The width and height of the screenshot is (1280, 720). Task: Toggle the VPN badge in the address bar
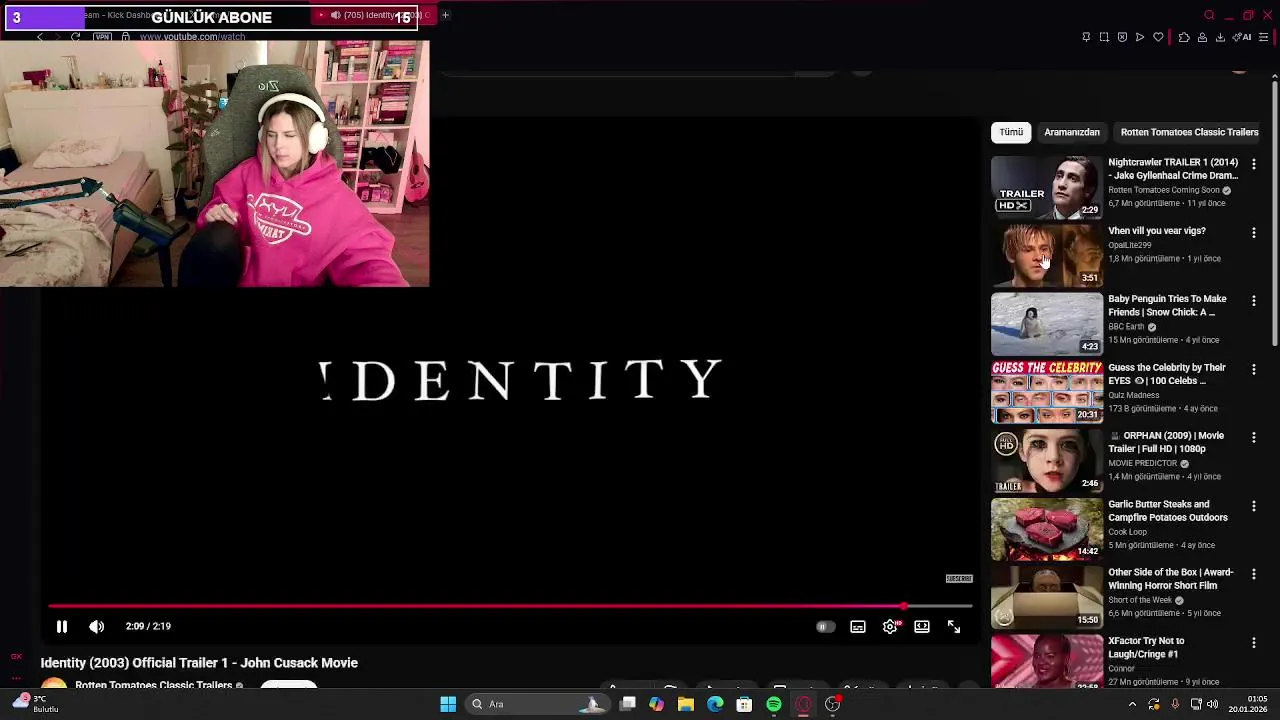coord(102,37)
